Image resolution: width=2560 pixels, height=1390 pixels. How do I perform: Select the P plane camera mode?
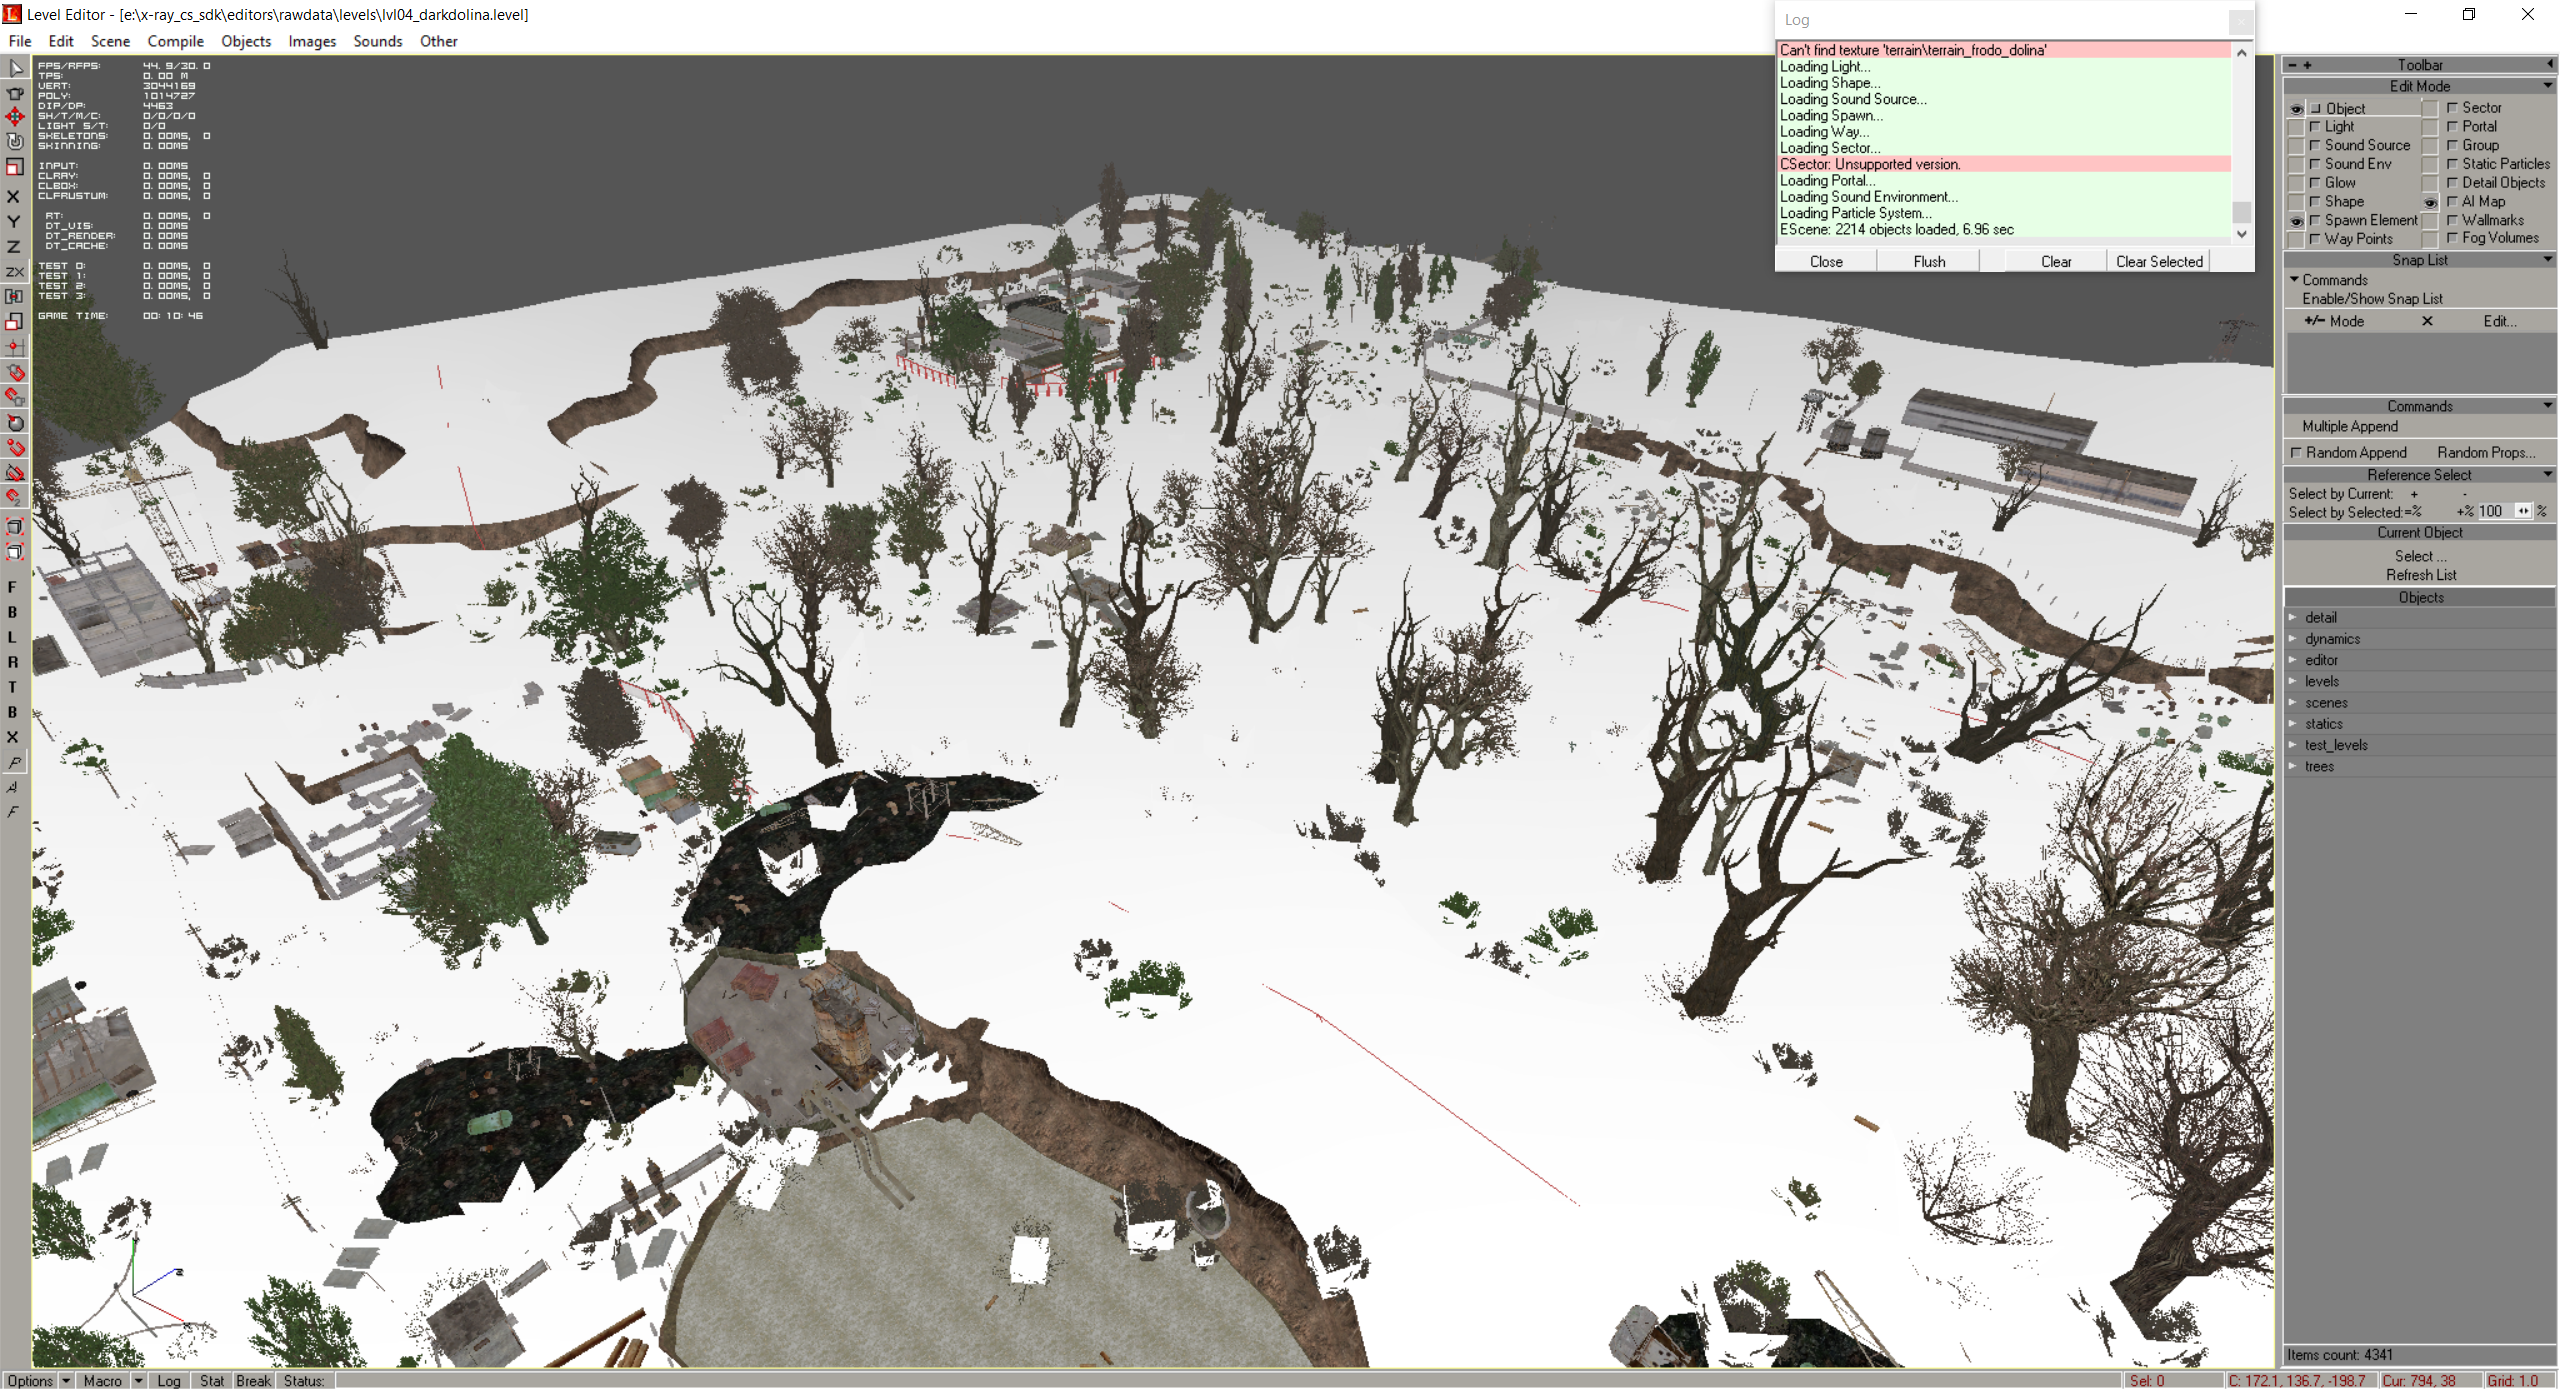coord(13,763)
